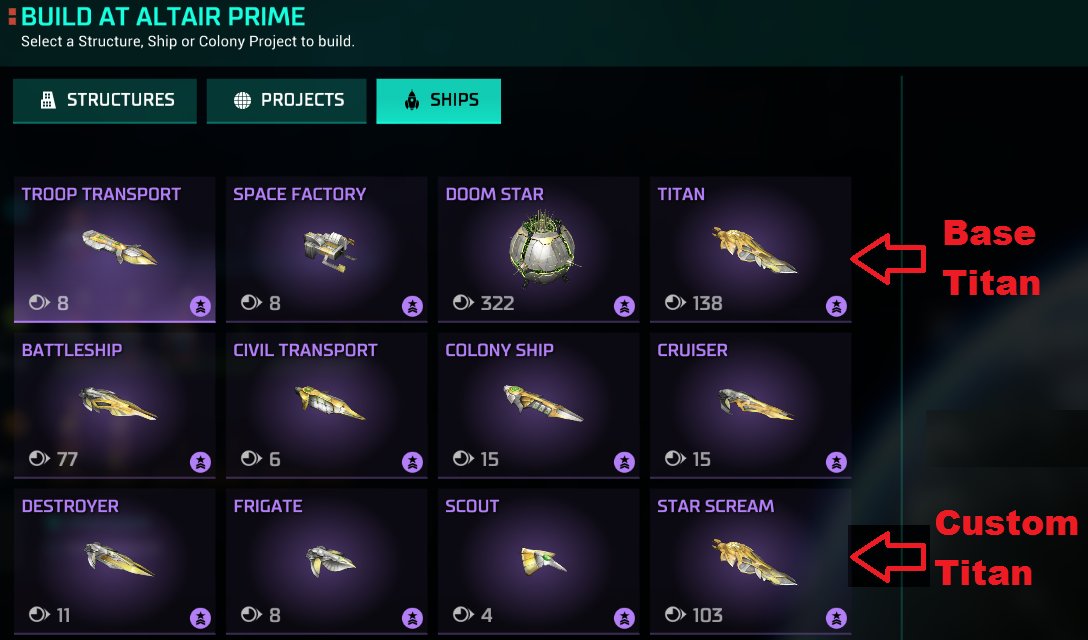
Task: Choose the Colony Ship to build
Action: pos(538,405)
